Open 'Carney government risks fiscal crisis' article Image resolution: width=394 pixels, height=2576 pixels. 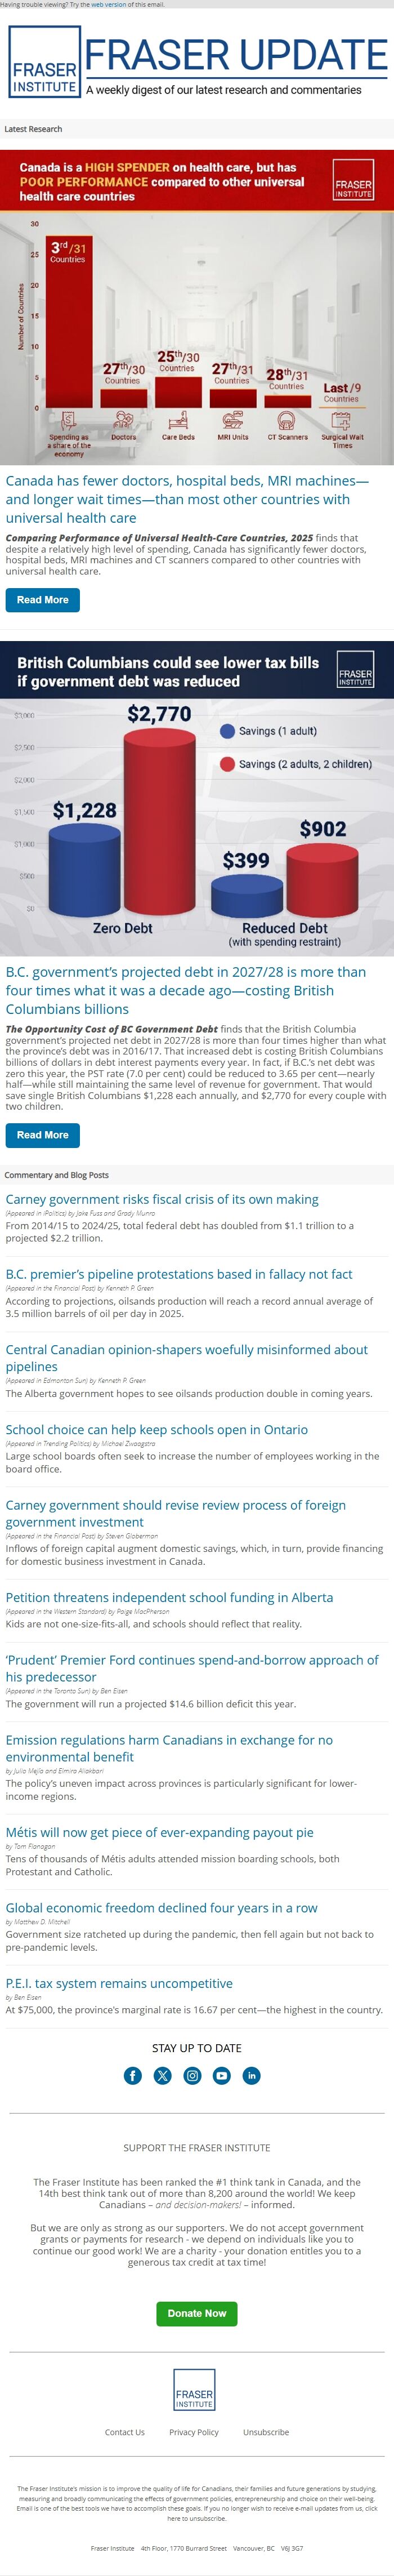tap(162, 1199)
